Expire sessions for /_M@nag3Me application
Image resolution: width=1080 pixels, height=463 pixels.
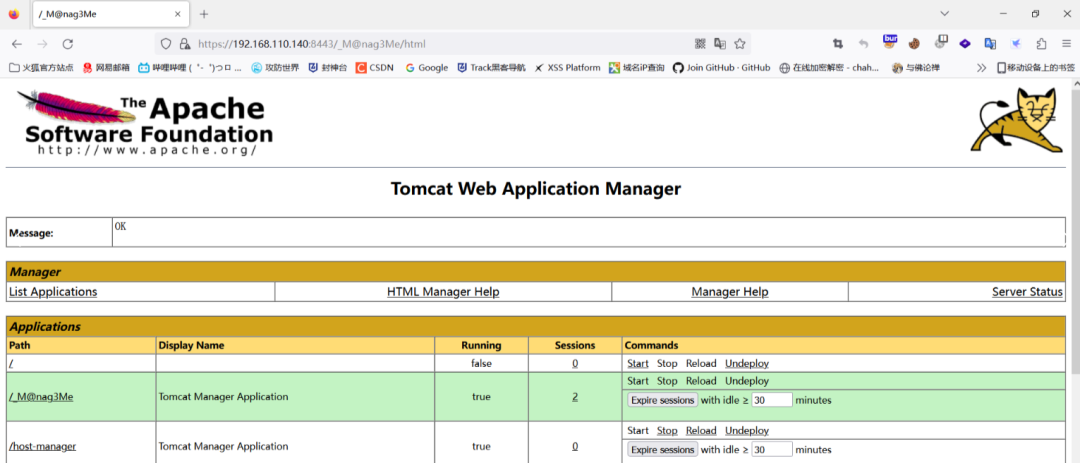(663, 400)
